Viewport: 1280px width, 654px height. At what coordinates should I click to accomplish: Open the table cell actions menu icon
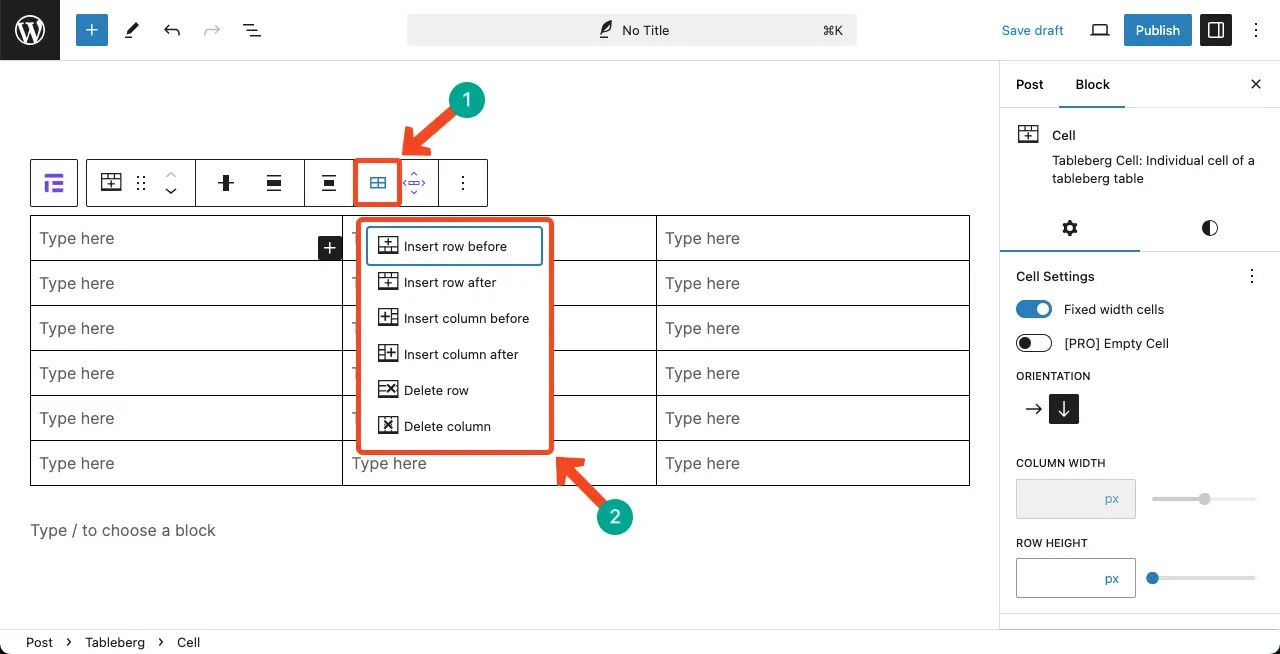pyautogui.click(x=378, y=183)
